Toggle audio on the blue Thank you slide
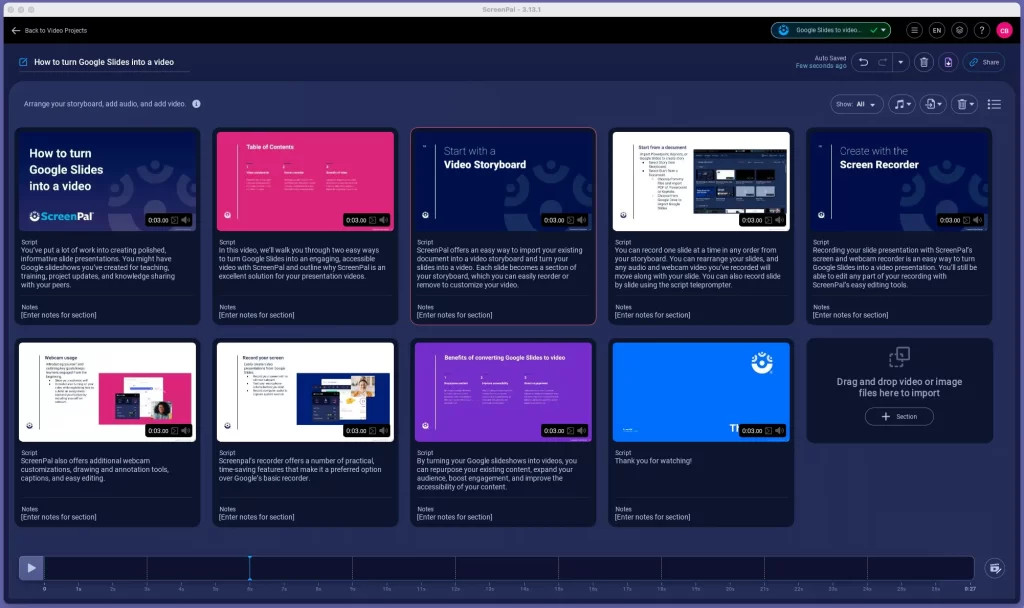Viewport: 1024px width, 608px height. 780,430
